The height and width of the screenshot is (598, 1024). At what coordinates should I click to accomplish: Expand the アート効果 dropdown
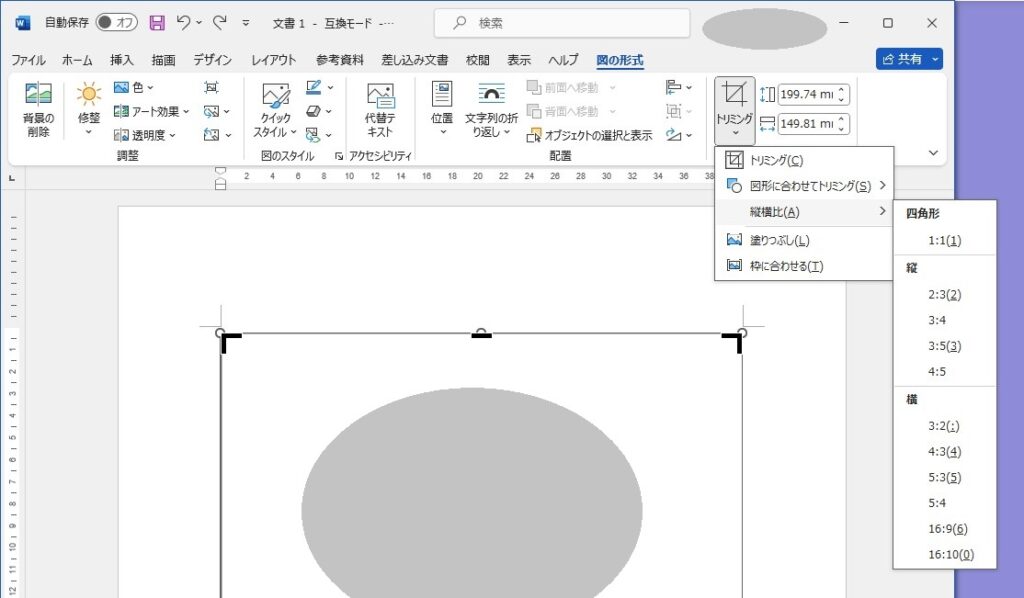152,111
